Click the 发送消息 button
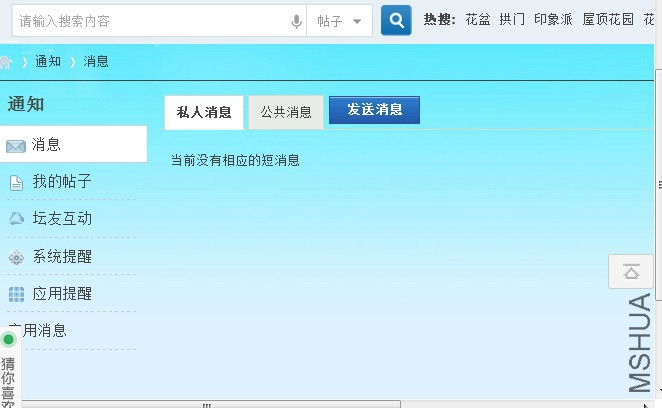The width and height of the screenshot is (662, 408). pyautogui.click(x=374, y=110)
